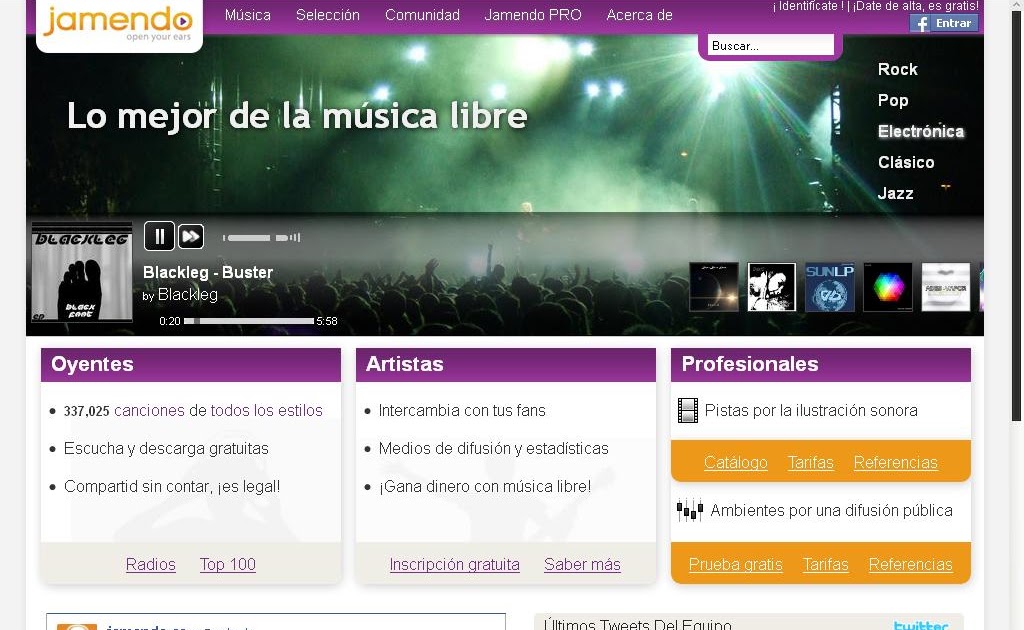1024x630 pixels.
Task: Open the Comunidad menu
Action: [423, 15]
